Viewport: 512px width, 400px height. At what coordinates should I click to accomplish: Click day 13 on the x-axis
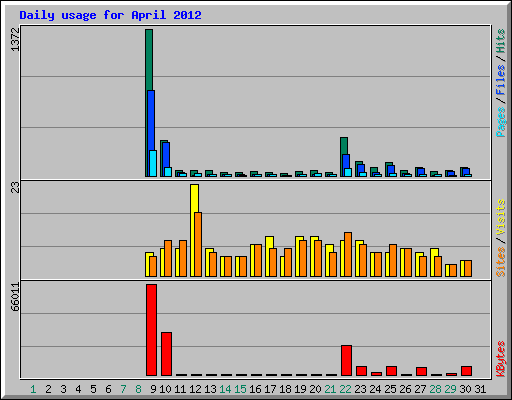(x=210, y=389)
